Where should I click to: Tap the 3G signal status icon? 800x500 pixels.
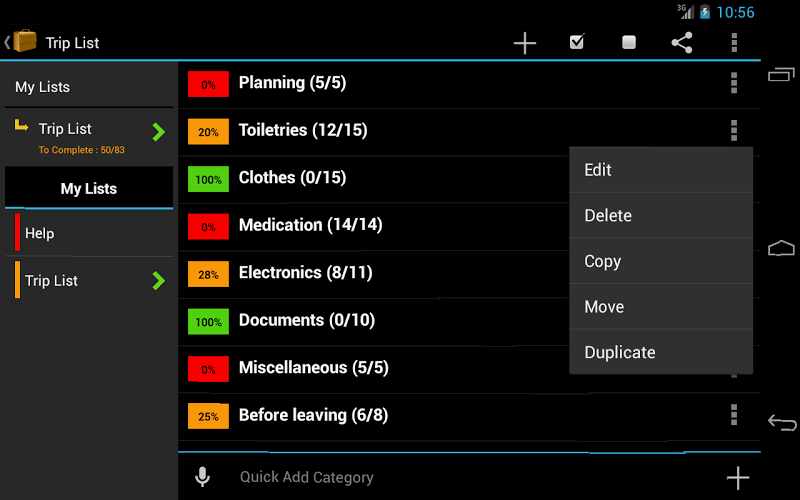point(685,11)
